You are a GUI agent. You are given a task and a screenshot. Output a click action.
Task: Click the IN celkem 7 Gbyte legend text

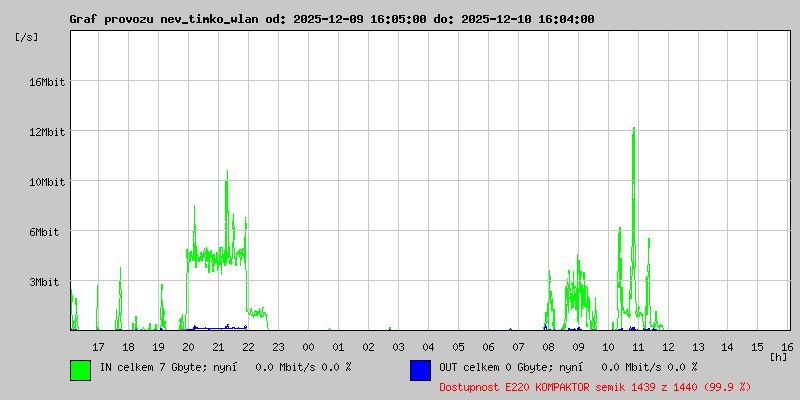pos(226,367)
